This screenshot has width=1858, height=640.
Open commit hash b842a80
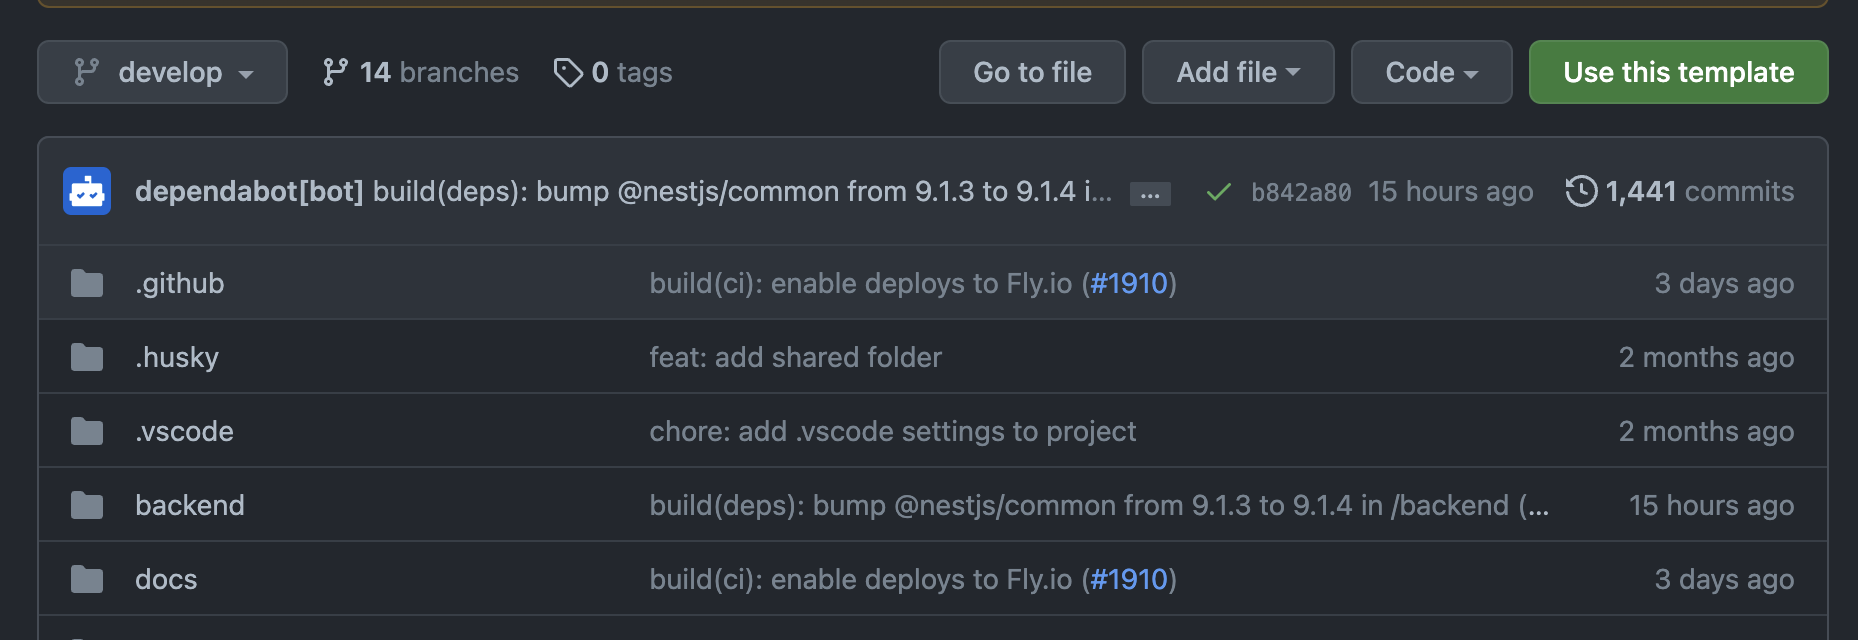pos(1301,192)
